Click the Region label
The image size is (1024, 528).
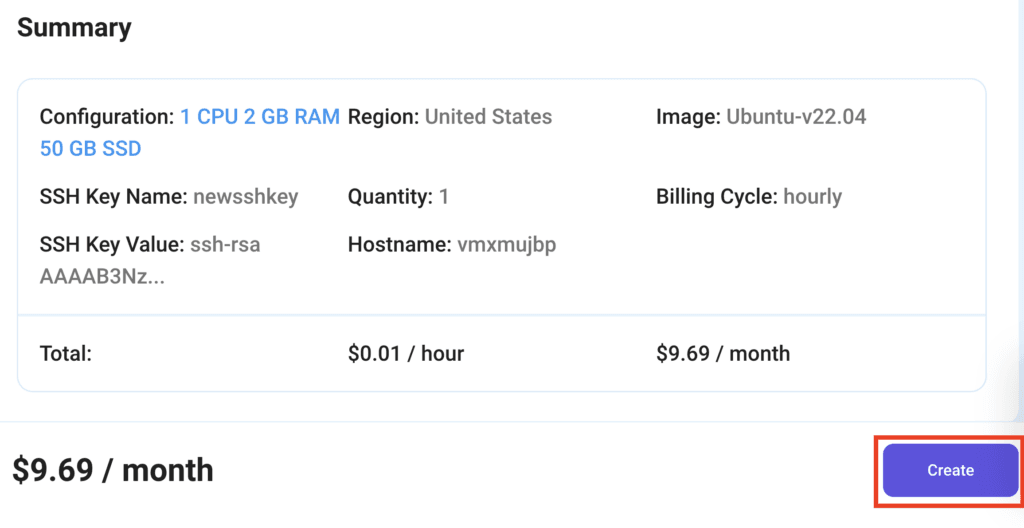pos(383,117)
